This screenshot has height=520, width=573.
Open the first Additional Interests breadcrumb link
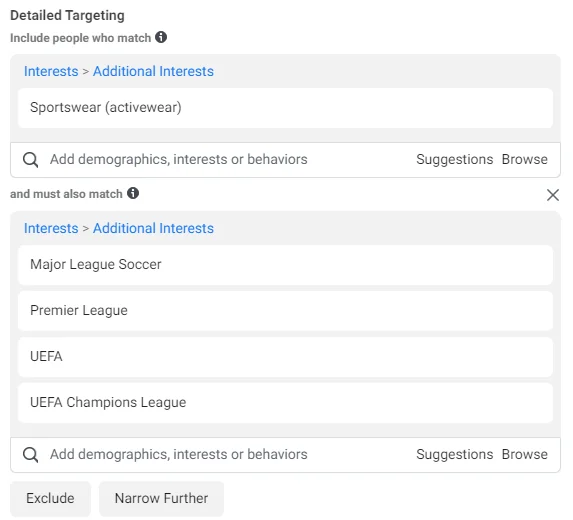pyautogui.click(x=153, y=71)
